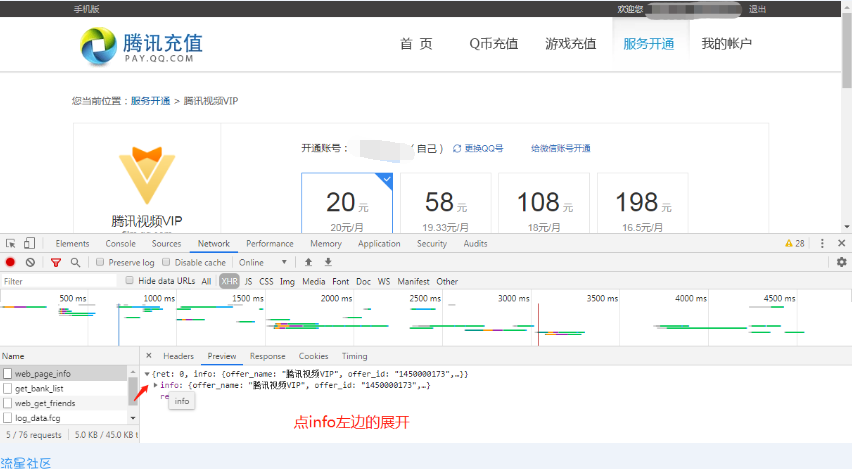This screenshot has width=852, height=469.
Task: Click the Tencent pay logo
Action: 142,47
